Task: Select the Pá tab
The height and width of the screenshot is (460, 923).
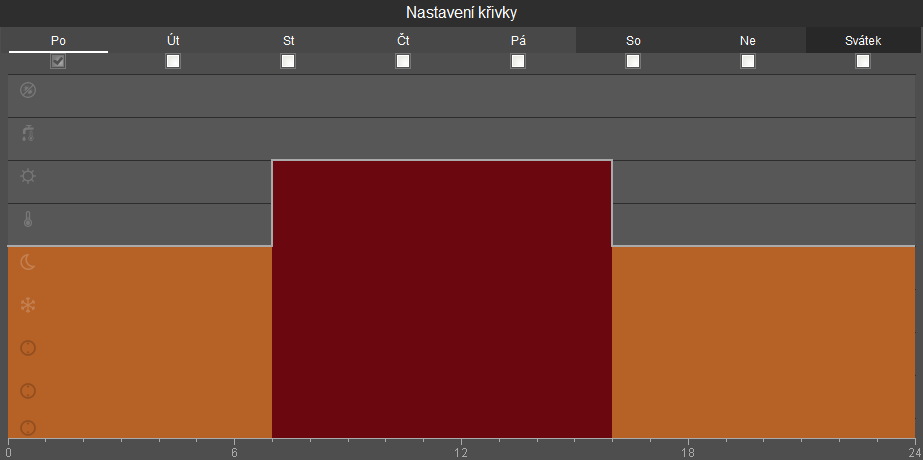Action: coord(518,41)
